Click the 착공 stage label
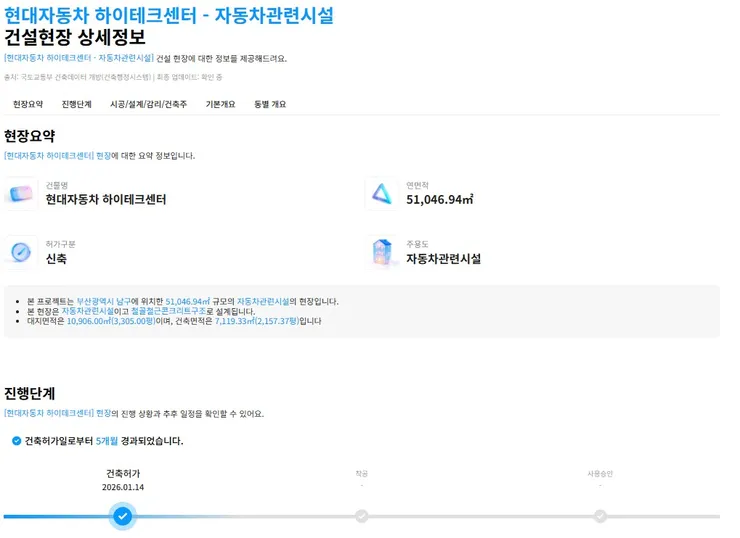This screenshot has height=538, width=740. click(x=362, y=473)
